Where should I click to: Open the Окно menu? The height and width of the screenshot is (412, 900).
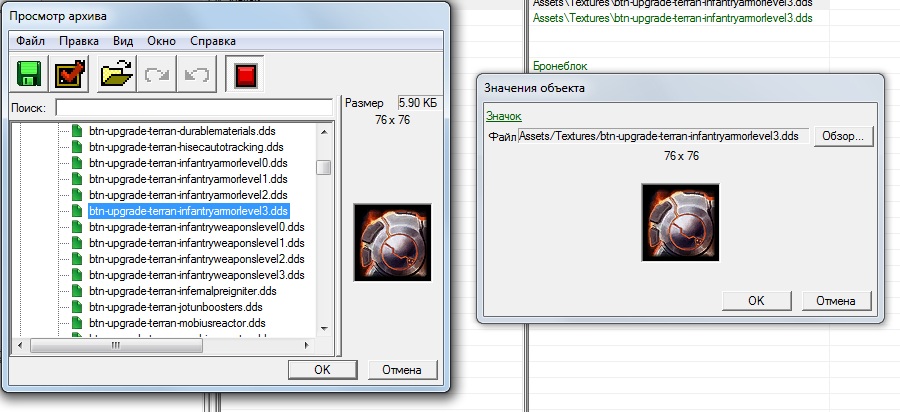point(161,41)
